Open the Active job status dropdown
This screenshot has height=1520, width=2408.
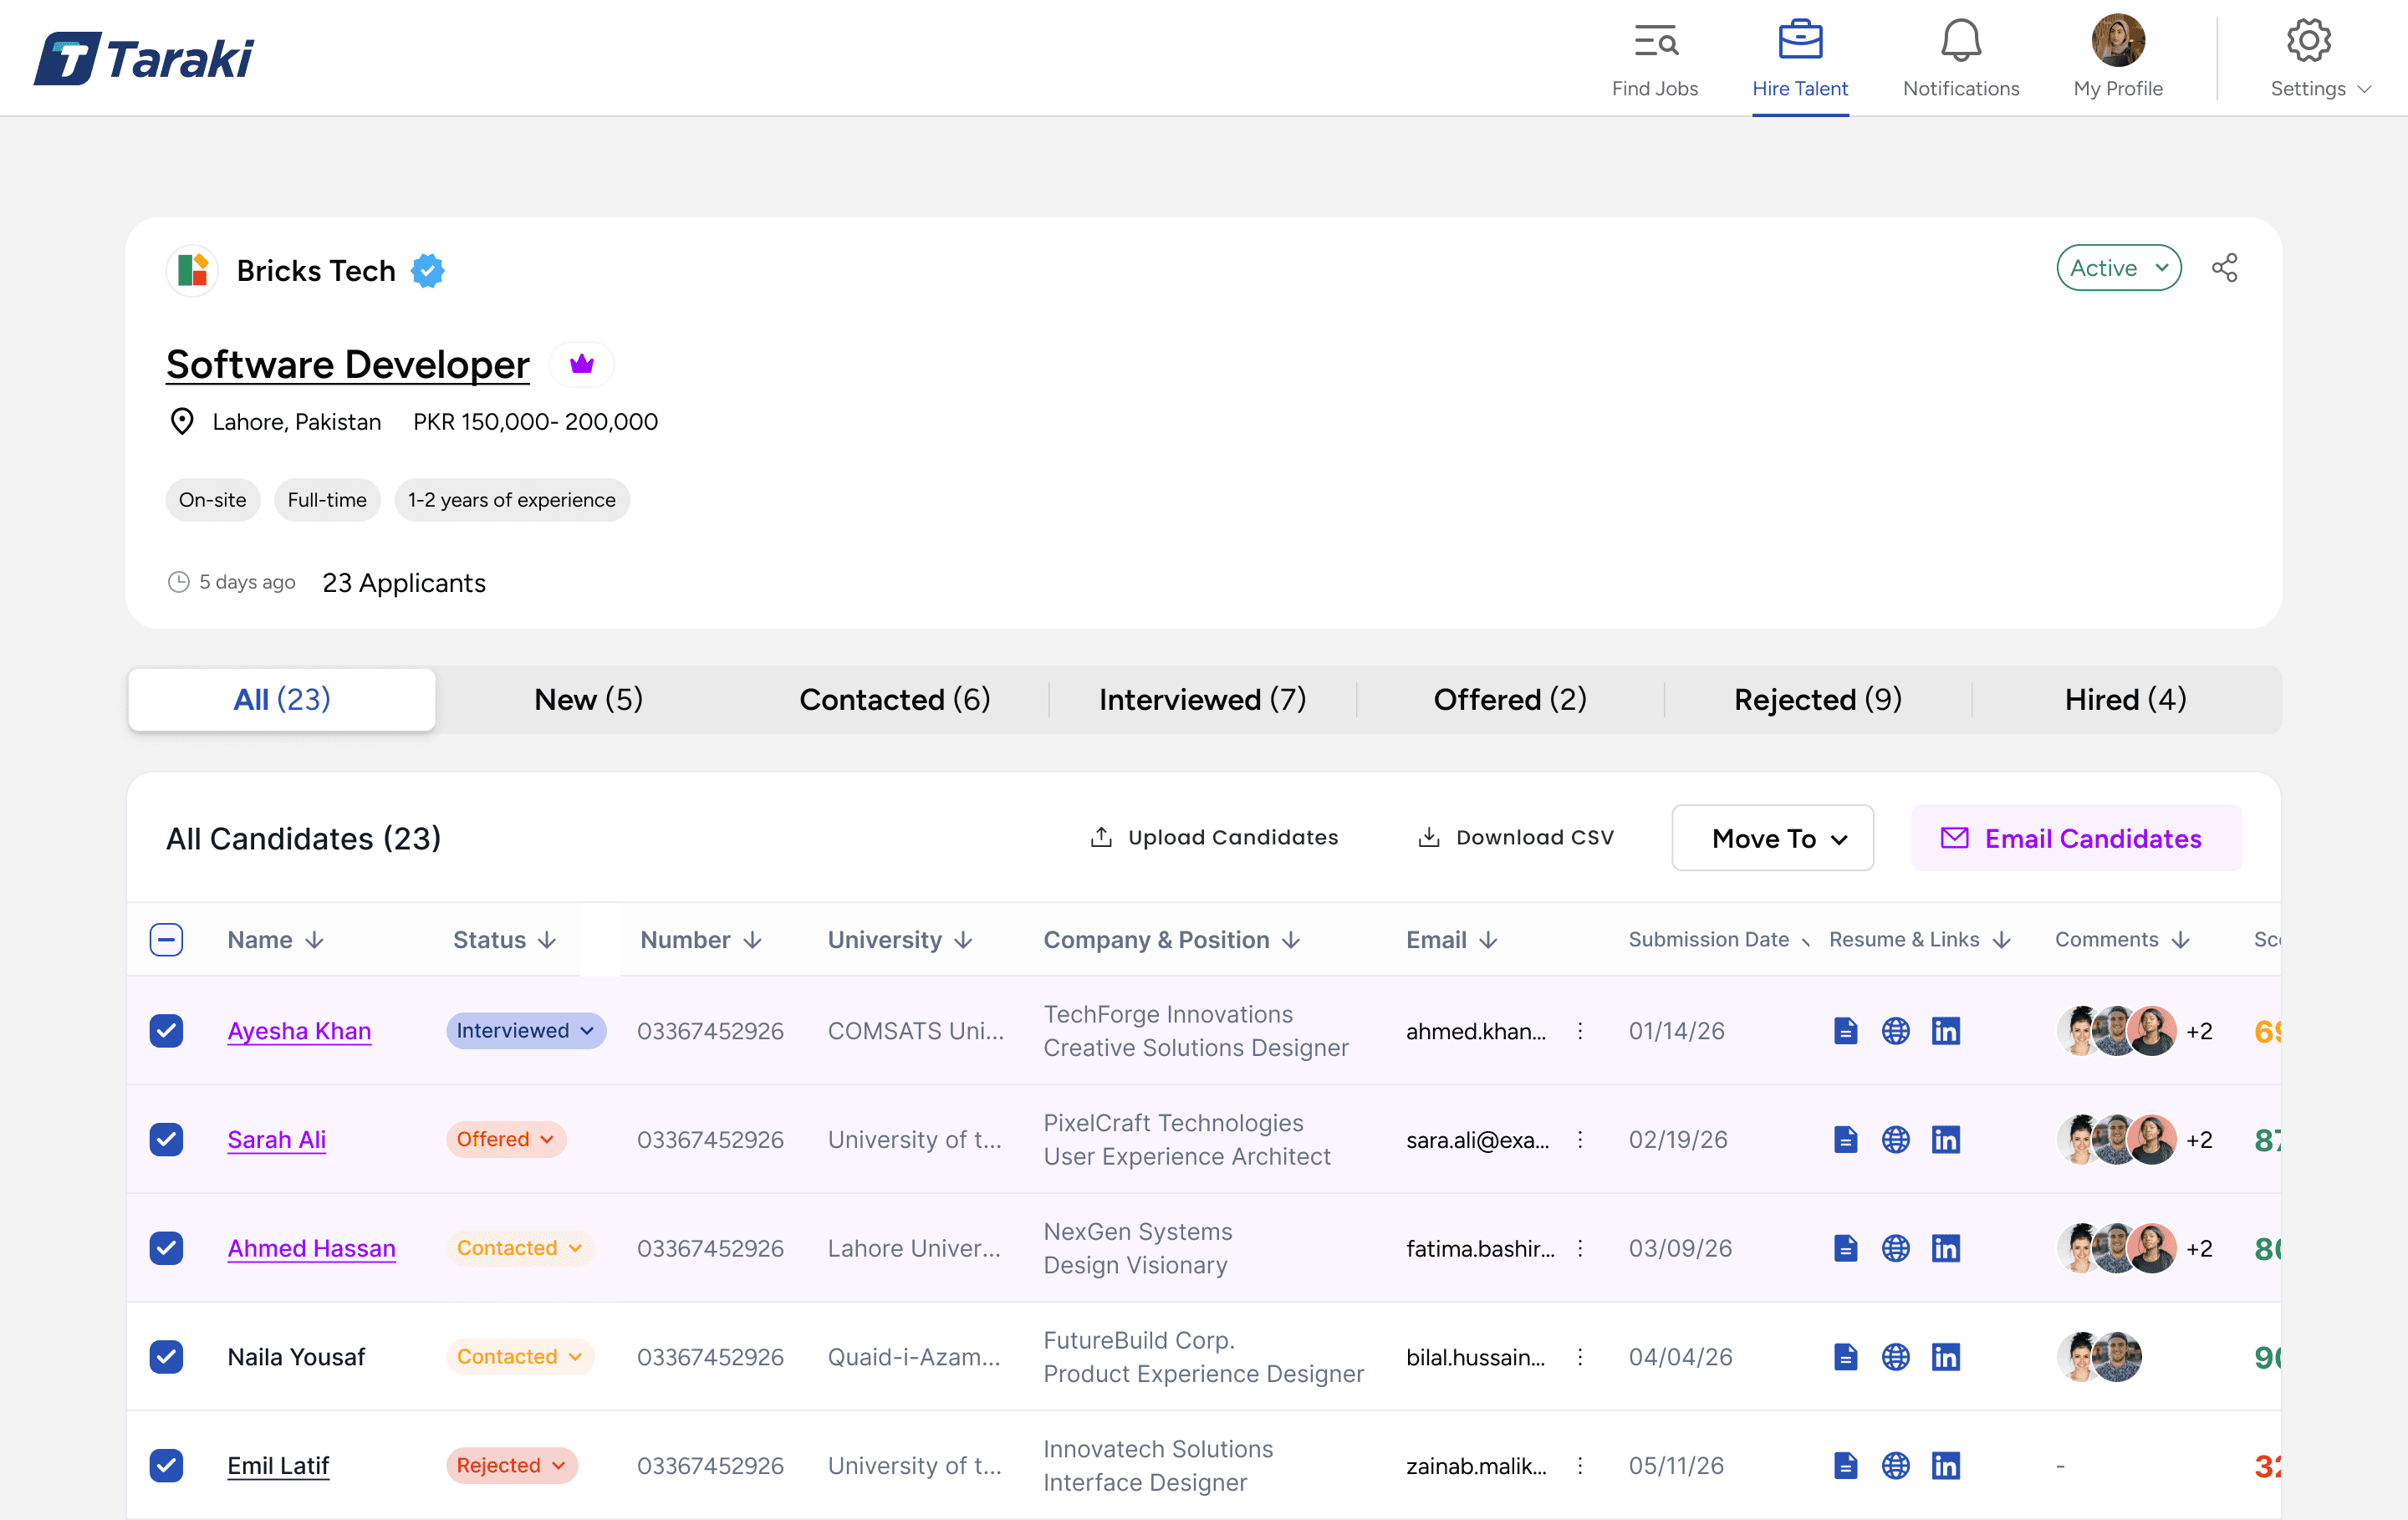[2118, 267]
